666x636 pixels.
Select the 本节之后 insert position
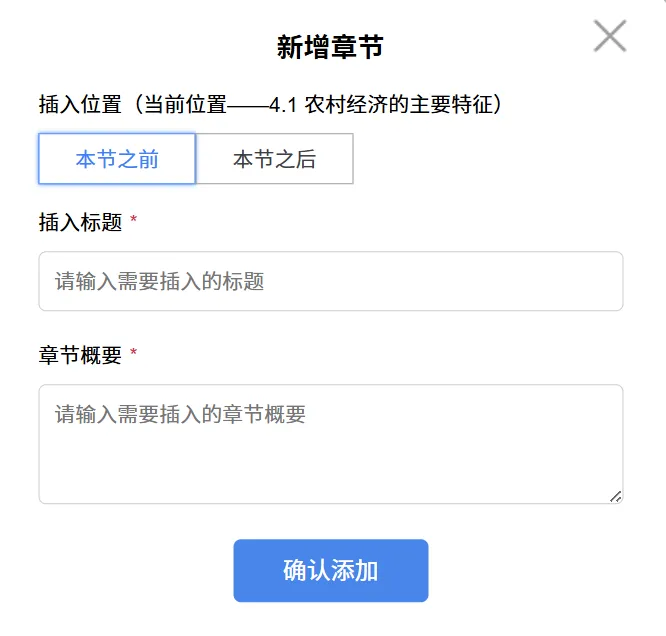click(274, 159)
